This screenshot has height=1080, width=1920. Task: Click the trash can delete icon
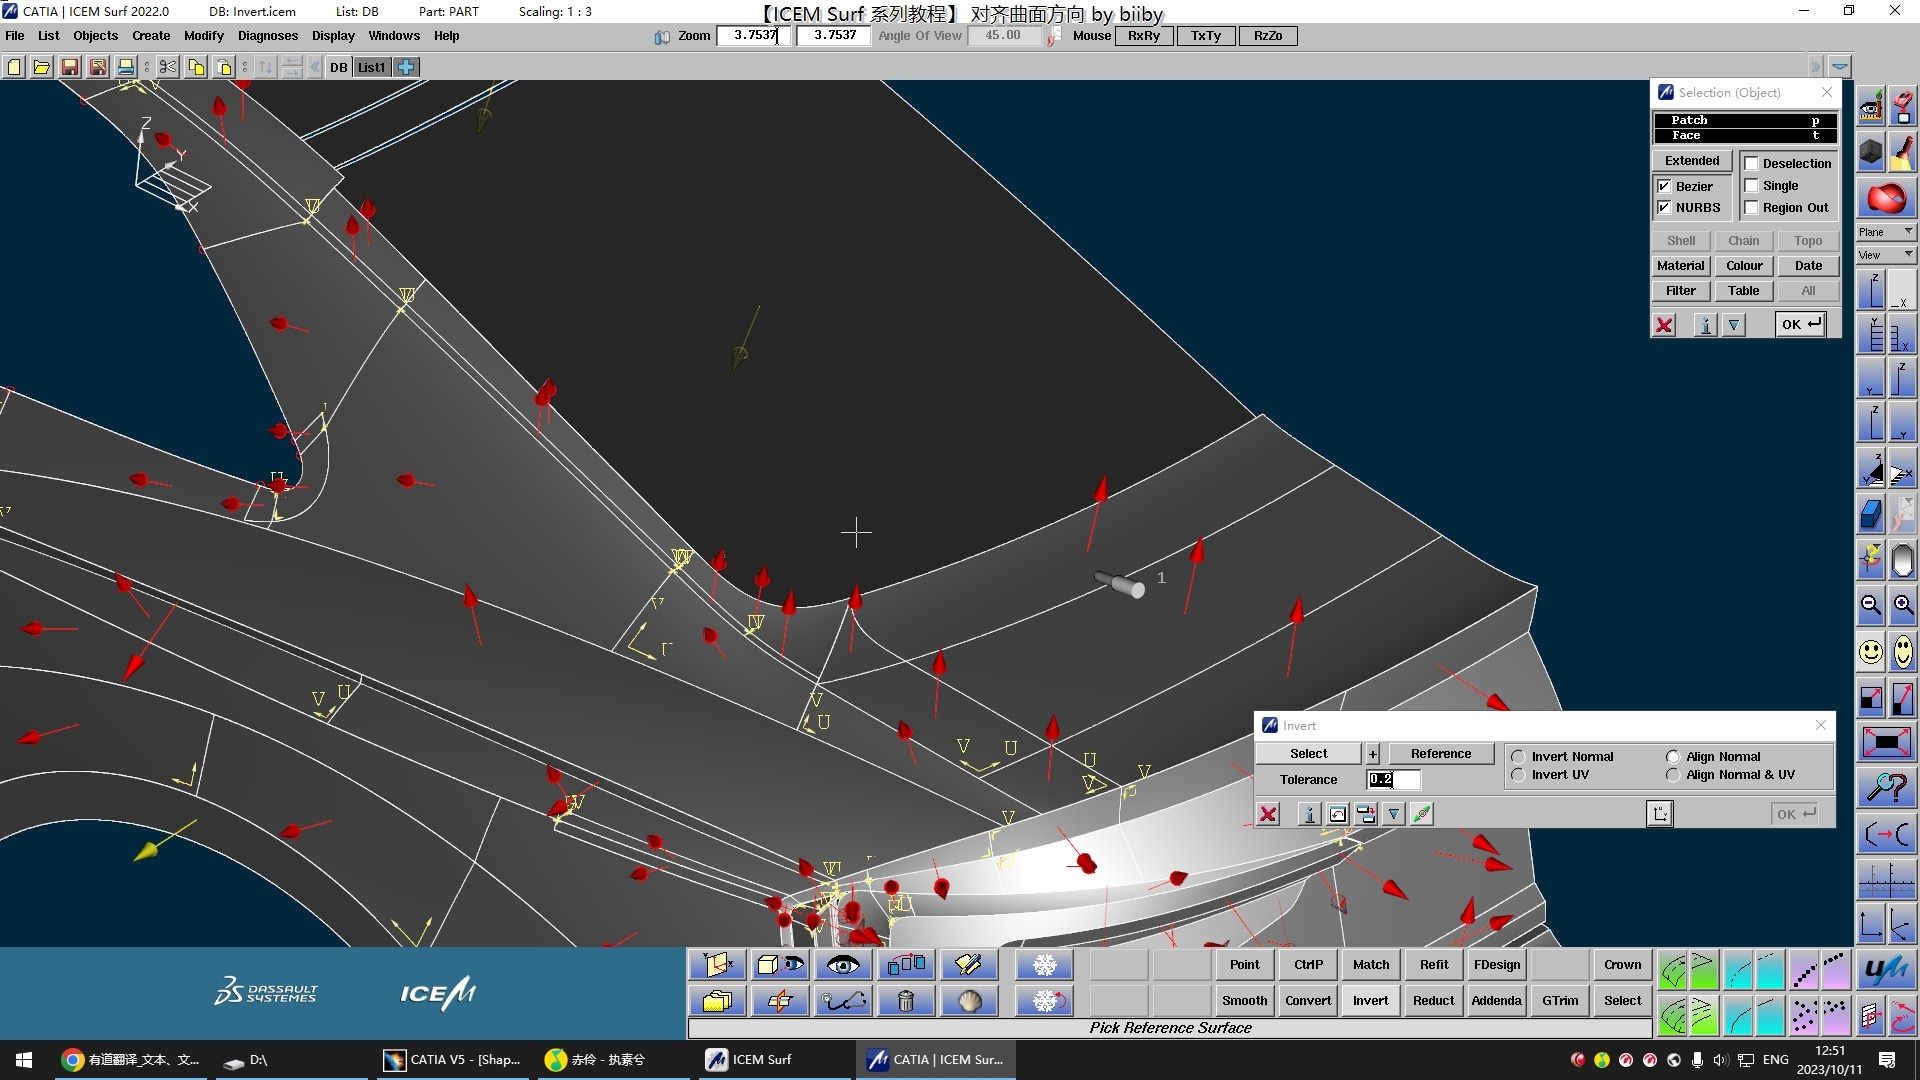pos(906,1001)
